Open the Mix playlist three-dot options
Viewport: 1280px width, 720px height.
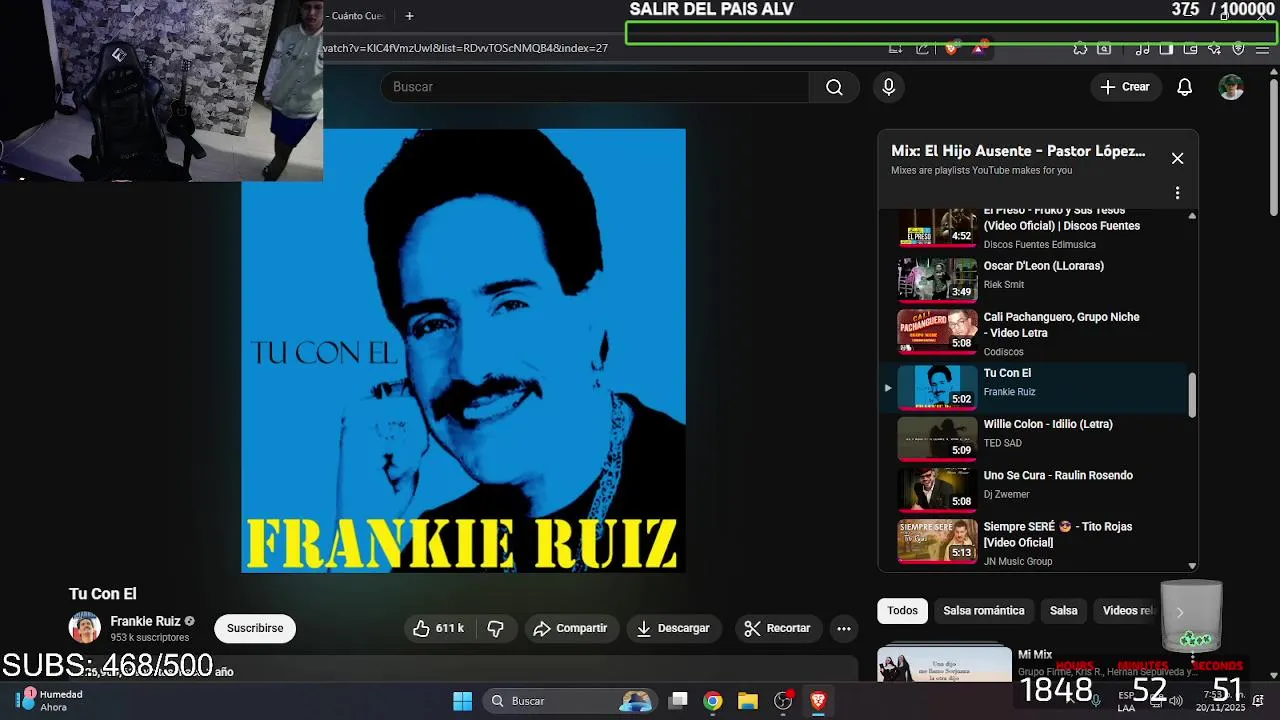1177,193
